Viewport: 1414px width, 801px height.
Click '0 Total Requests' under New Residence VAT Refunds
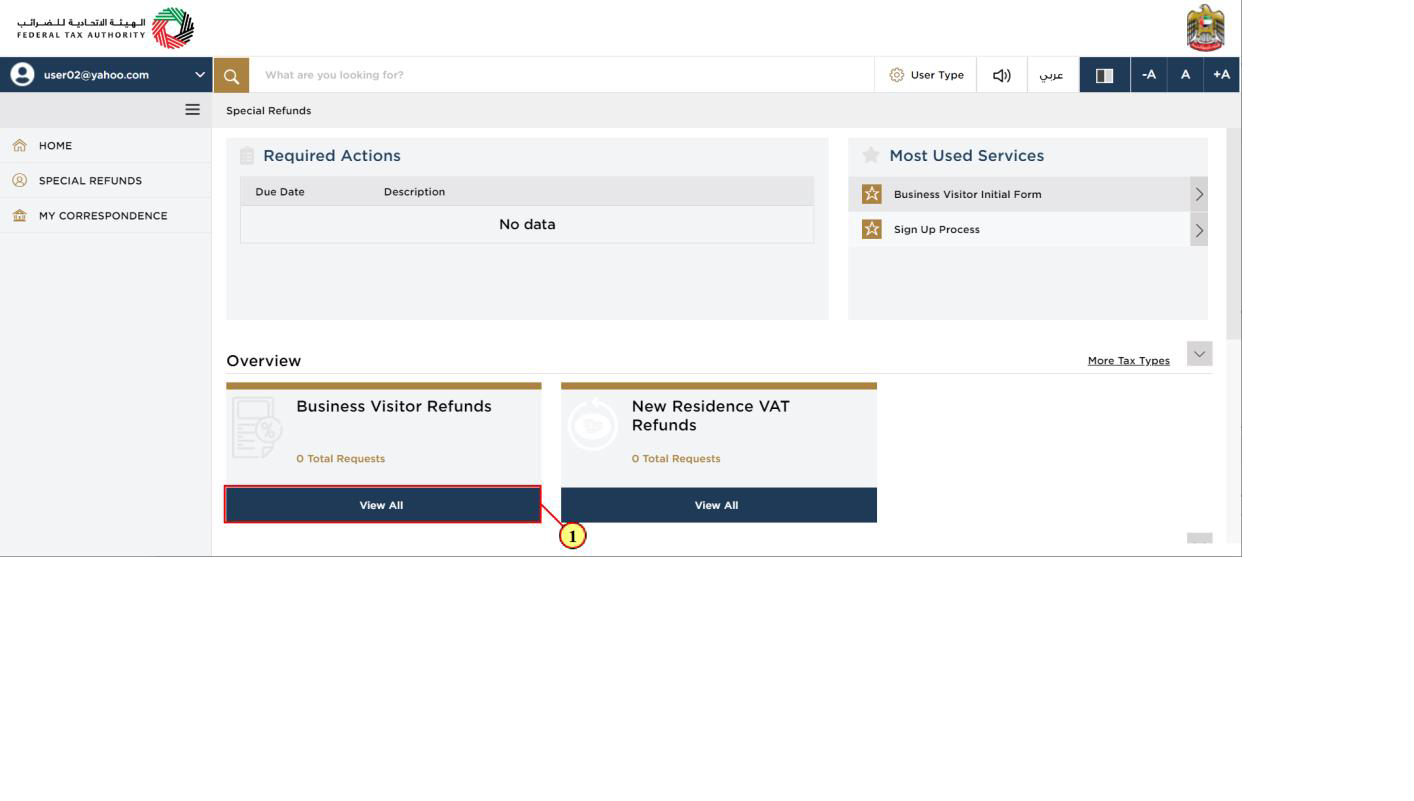676,458
